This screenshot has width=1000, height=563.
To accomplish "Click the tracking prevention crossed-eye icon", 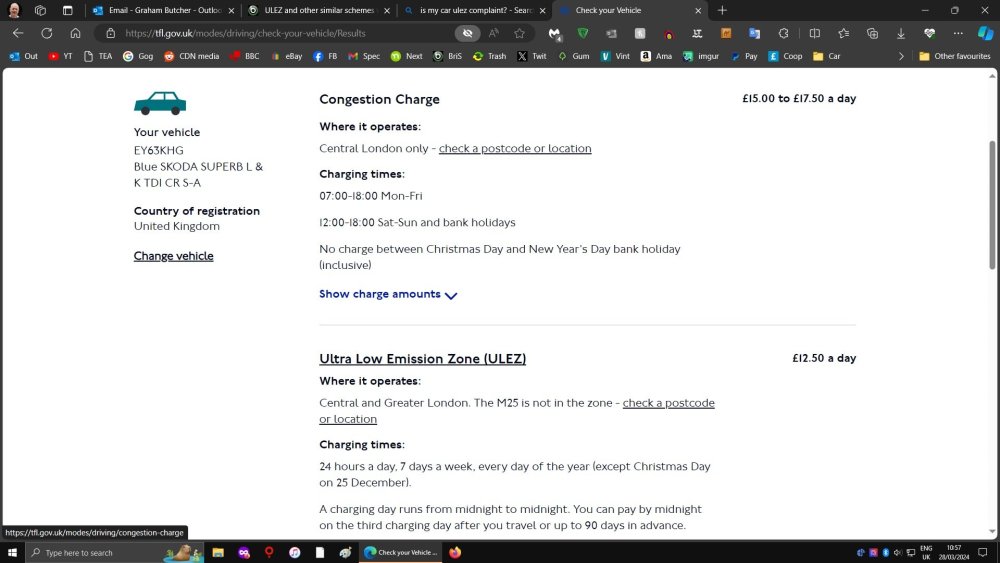I will point(467,33).
